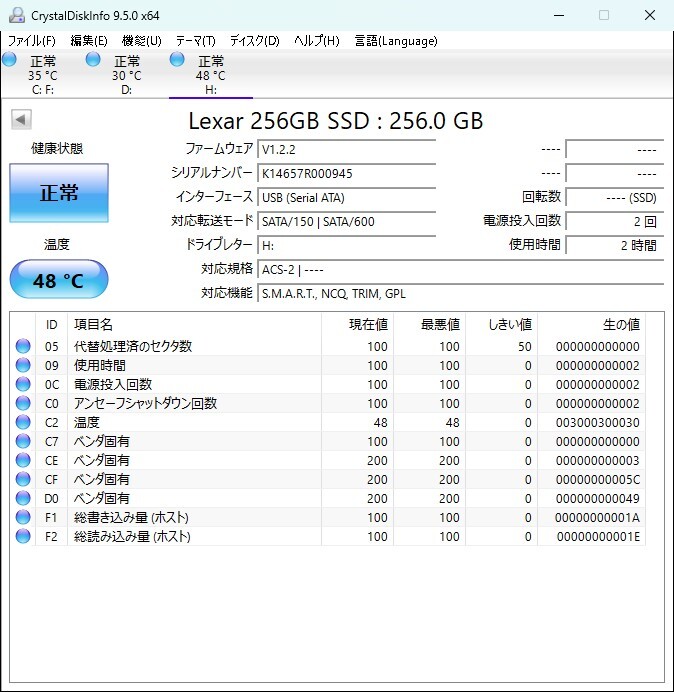Click status orb for attribute C2 temperature
Screen dimensions: 674x692
[x=23, y=422]
